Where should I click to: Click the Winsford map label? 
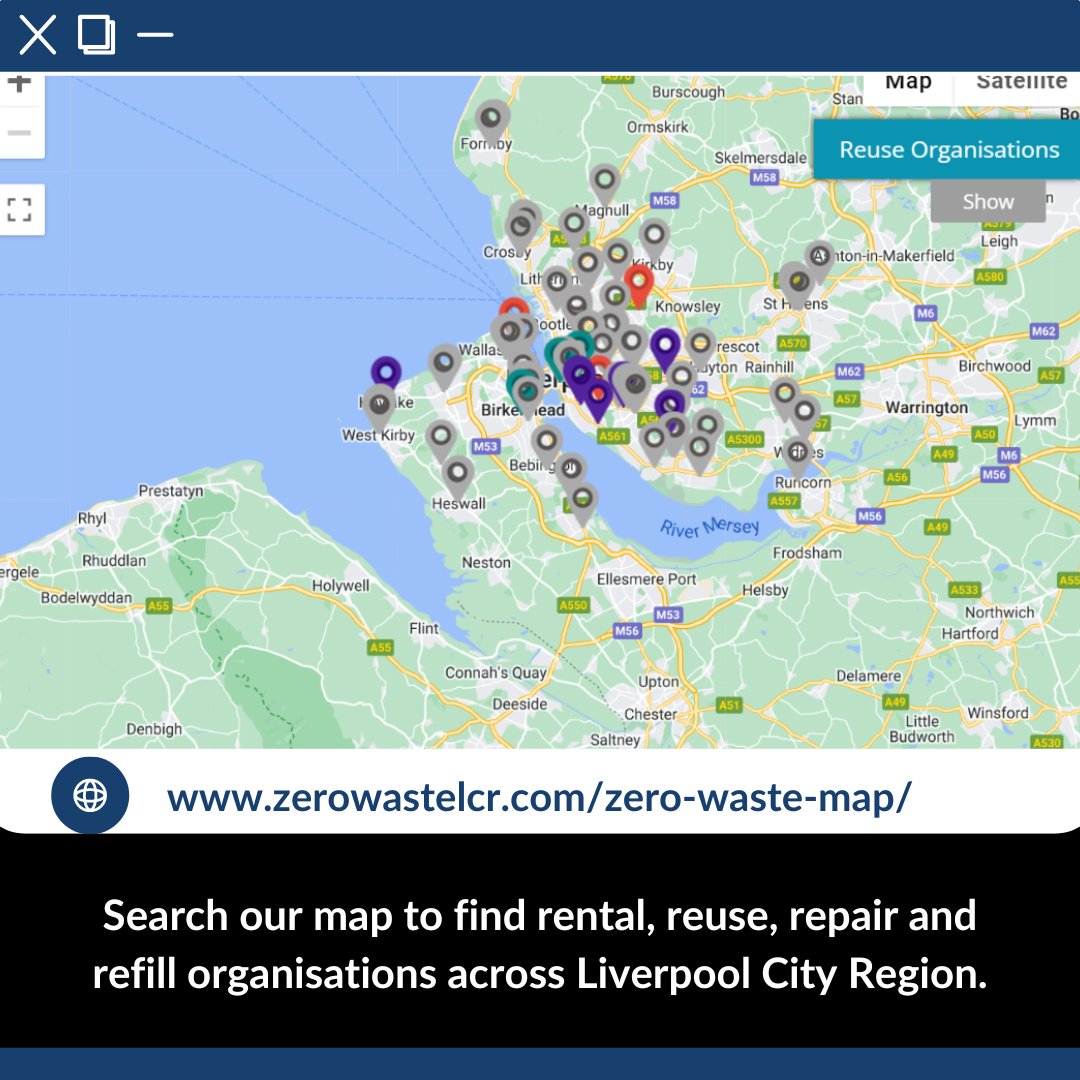tap(997, 712)
